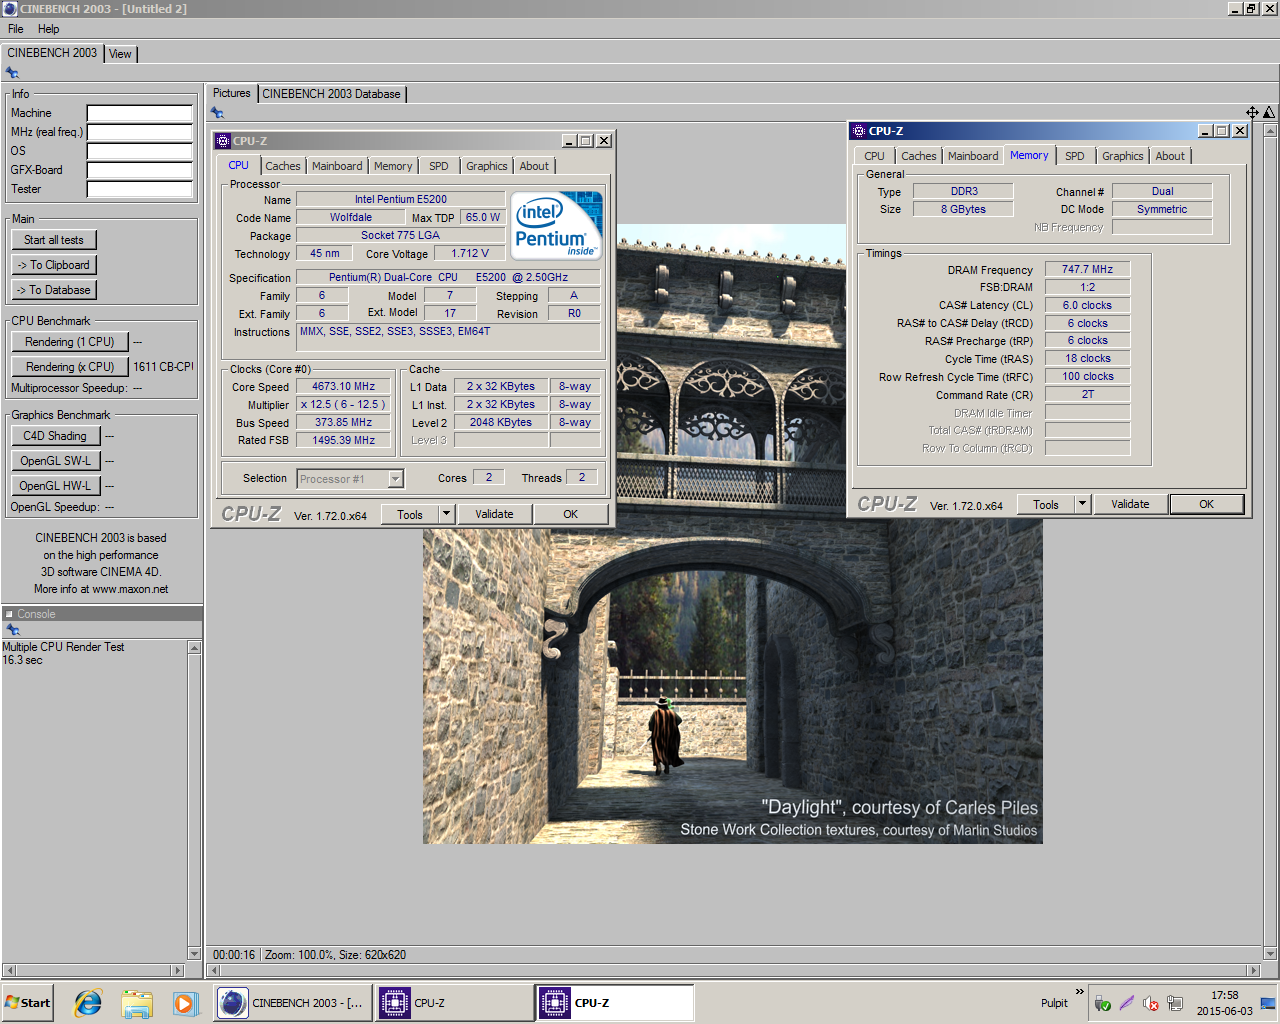1280x1024 pixels.
Task: Run Rendering (x CPU) benchmark
Action: [70, 367]
